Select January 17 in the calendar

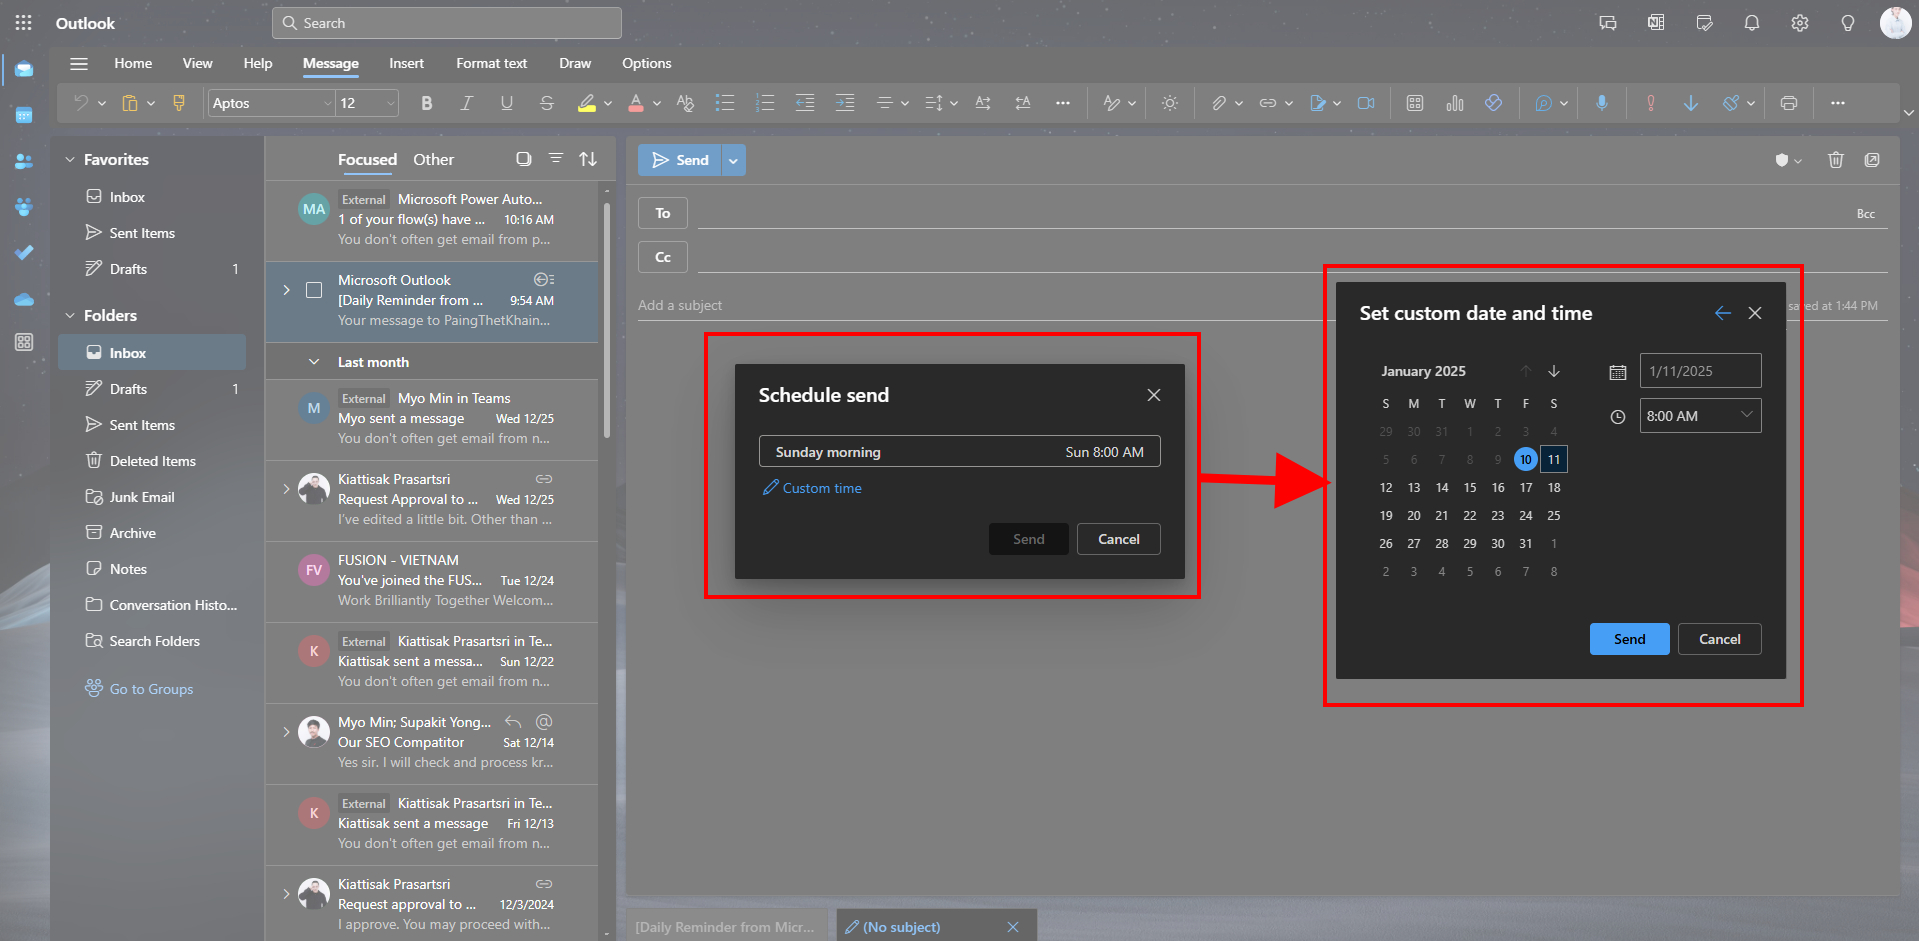click(x=1526, y=488)
